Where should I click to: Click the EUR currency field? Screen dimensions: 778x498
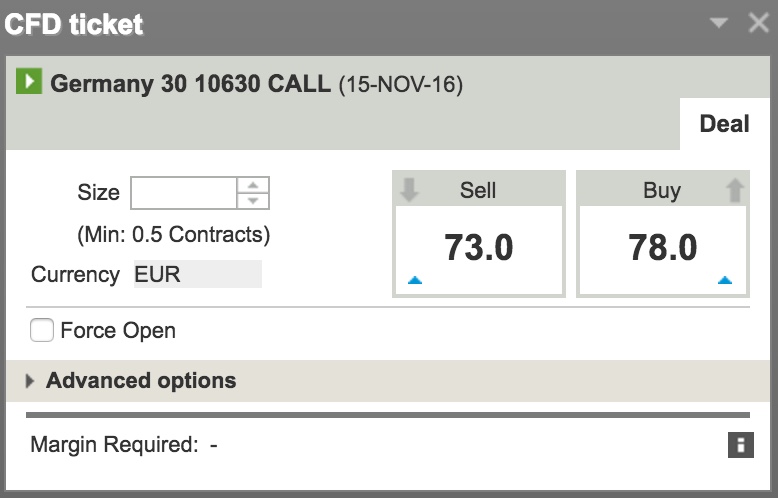(x=197, y=274)
